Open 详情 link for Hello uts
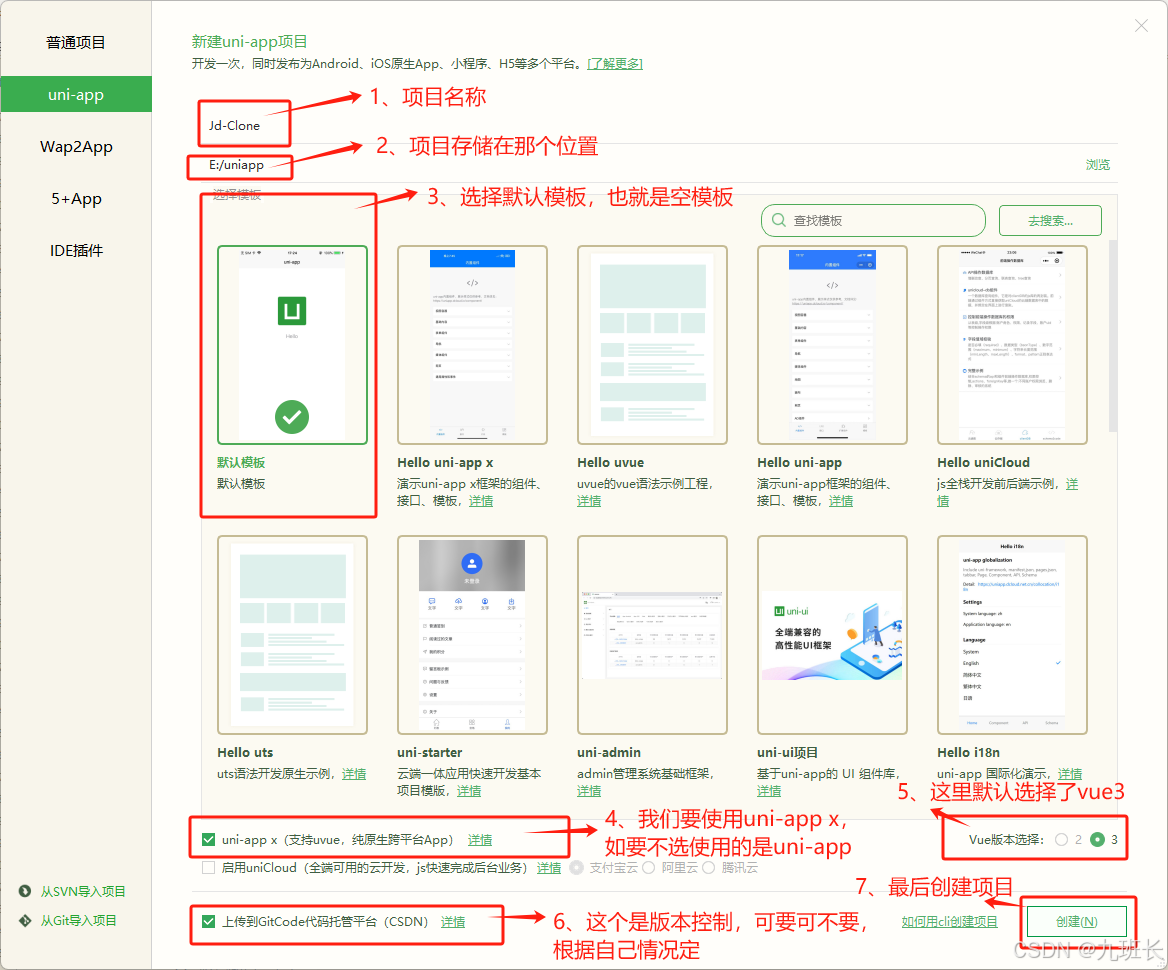1168x970 pixels. pyautogui.click(x=354, y=774)
